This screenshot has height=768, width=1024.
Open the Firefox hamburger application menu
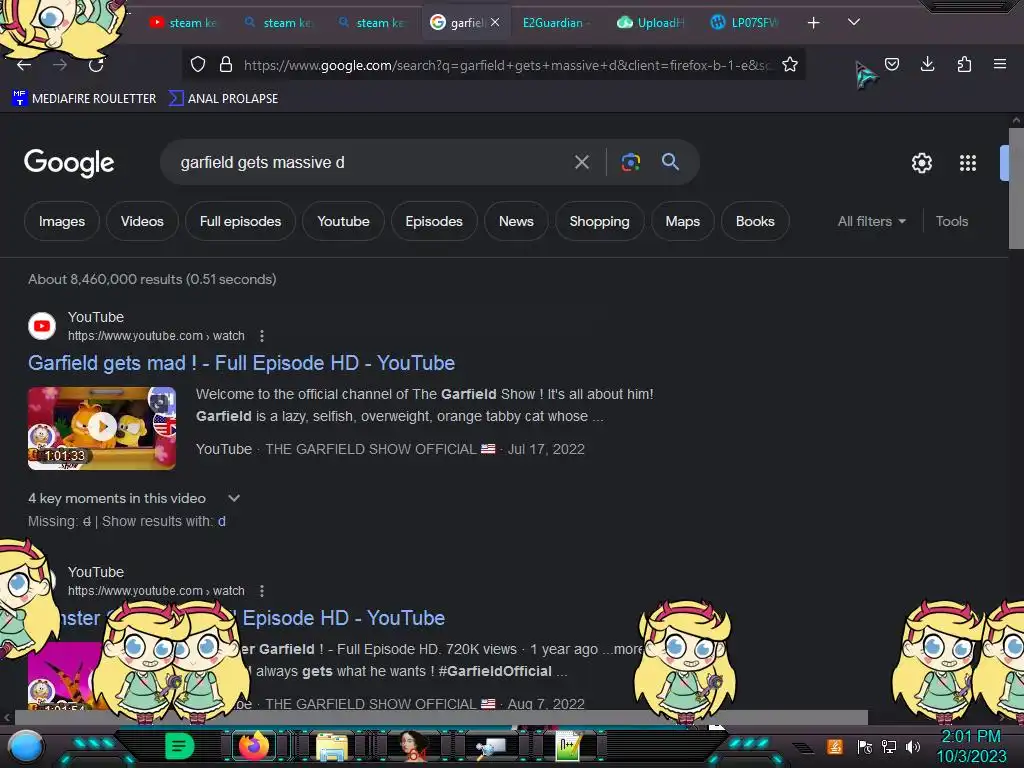click(999, 64)
